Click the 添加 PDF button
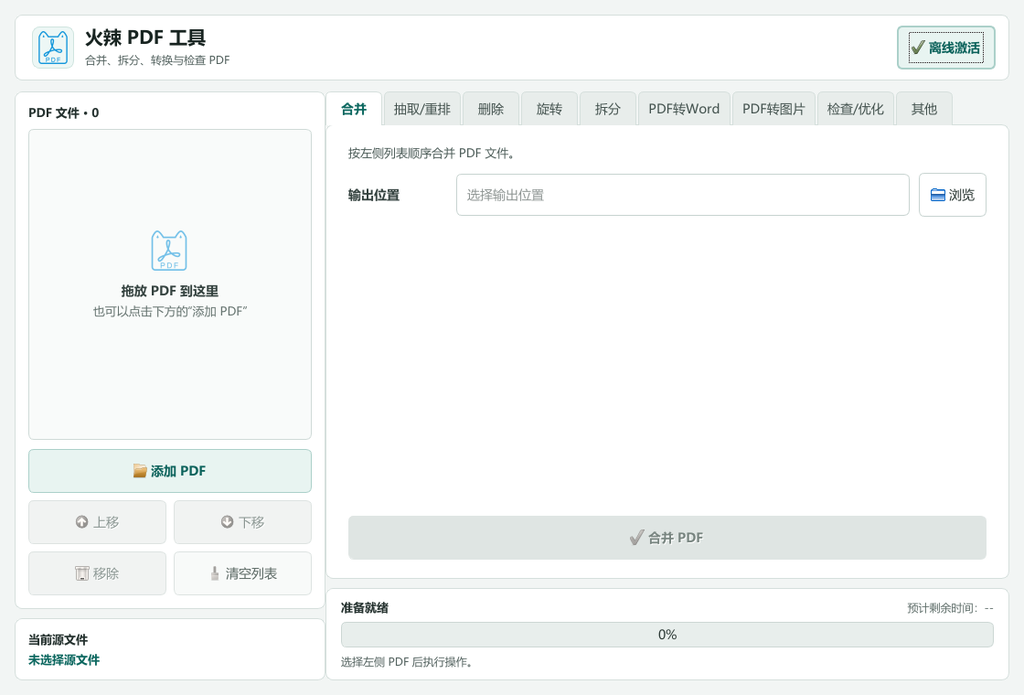Viewport: 1024px width, 695px height. click(170, 471)
